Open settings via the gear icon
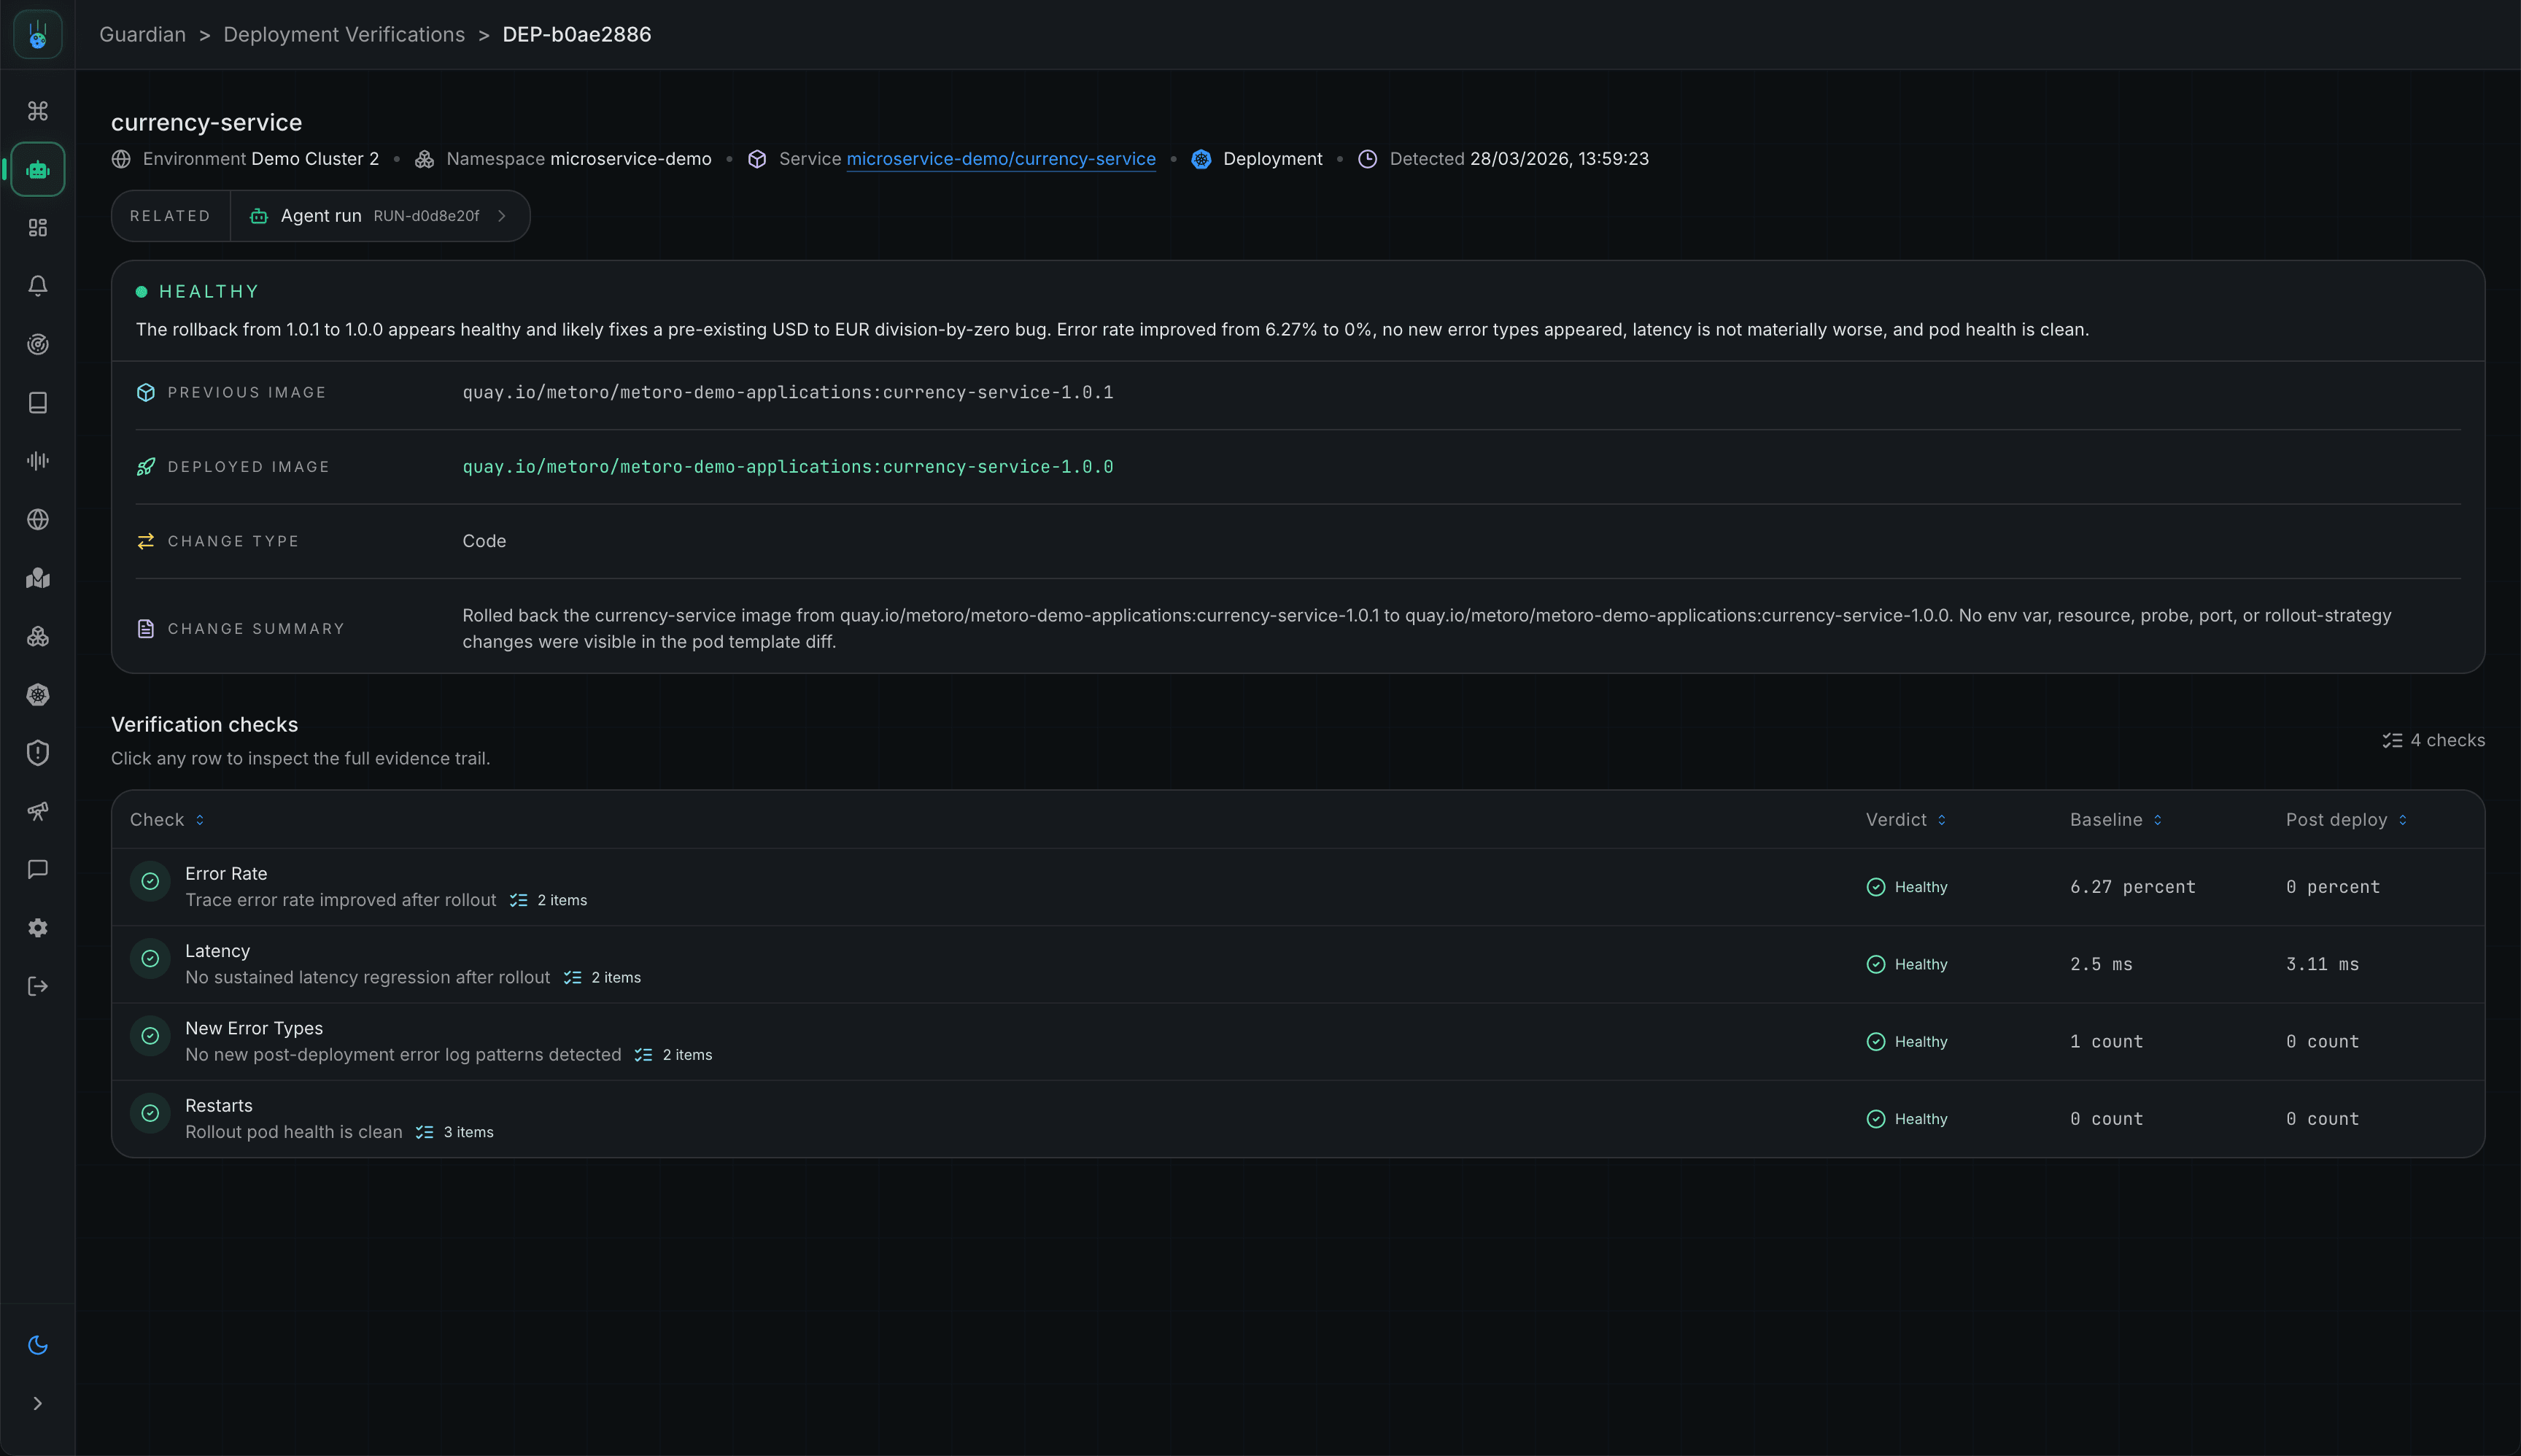Viewport: 2521px width, 1456px height. click(38, 927)
